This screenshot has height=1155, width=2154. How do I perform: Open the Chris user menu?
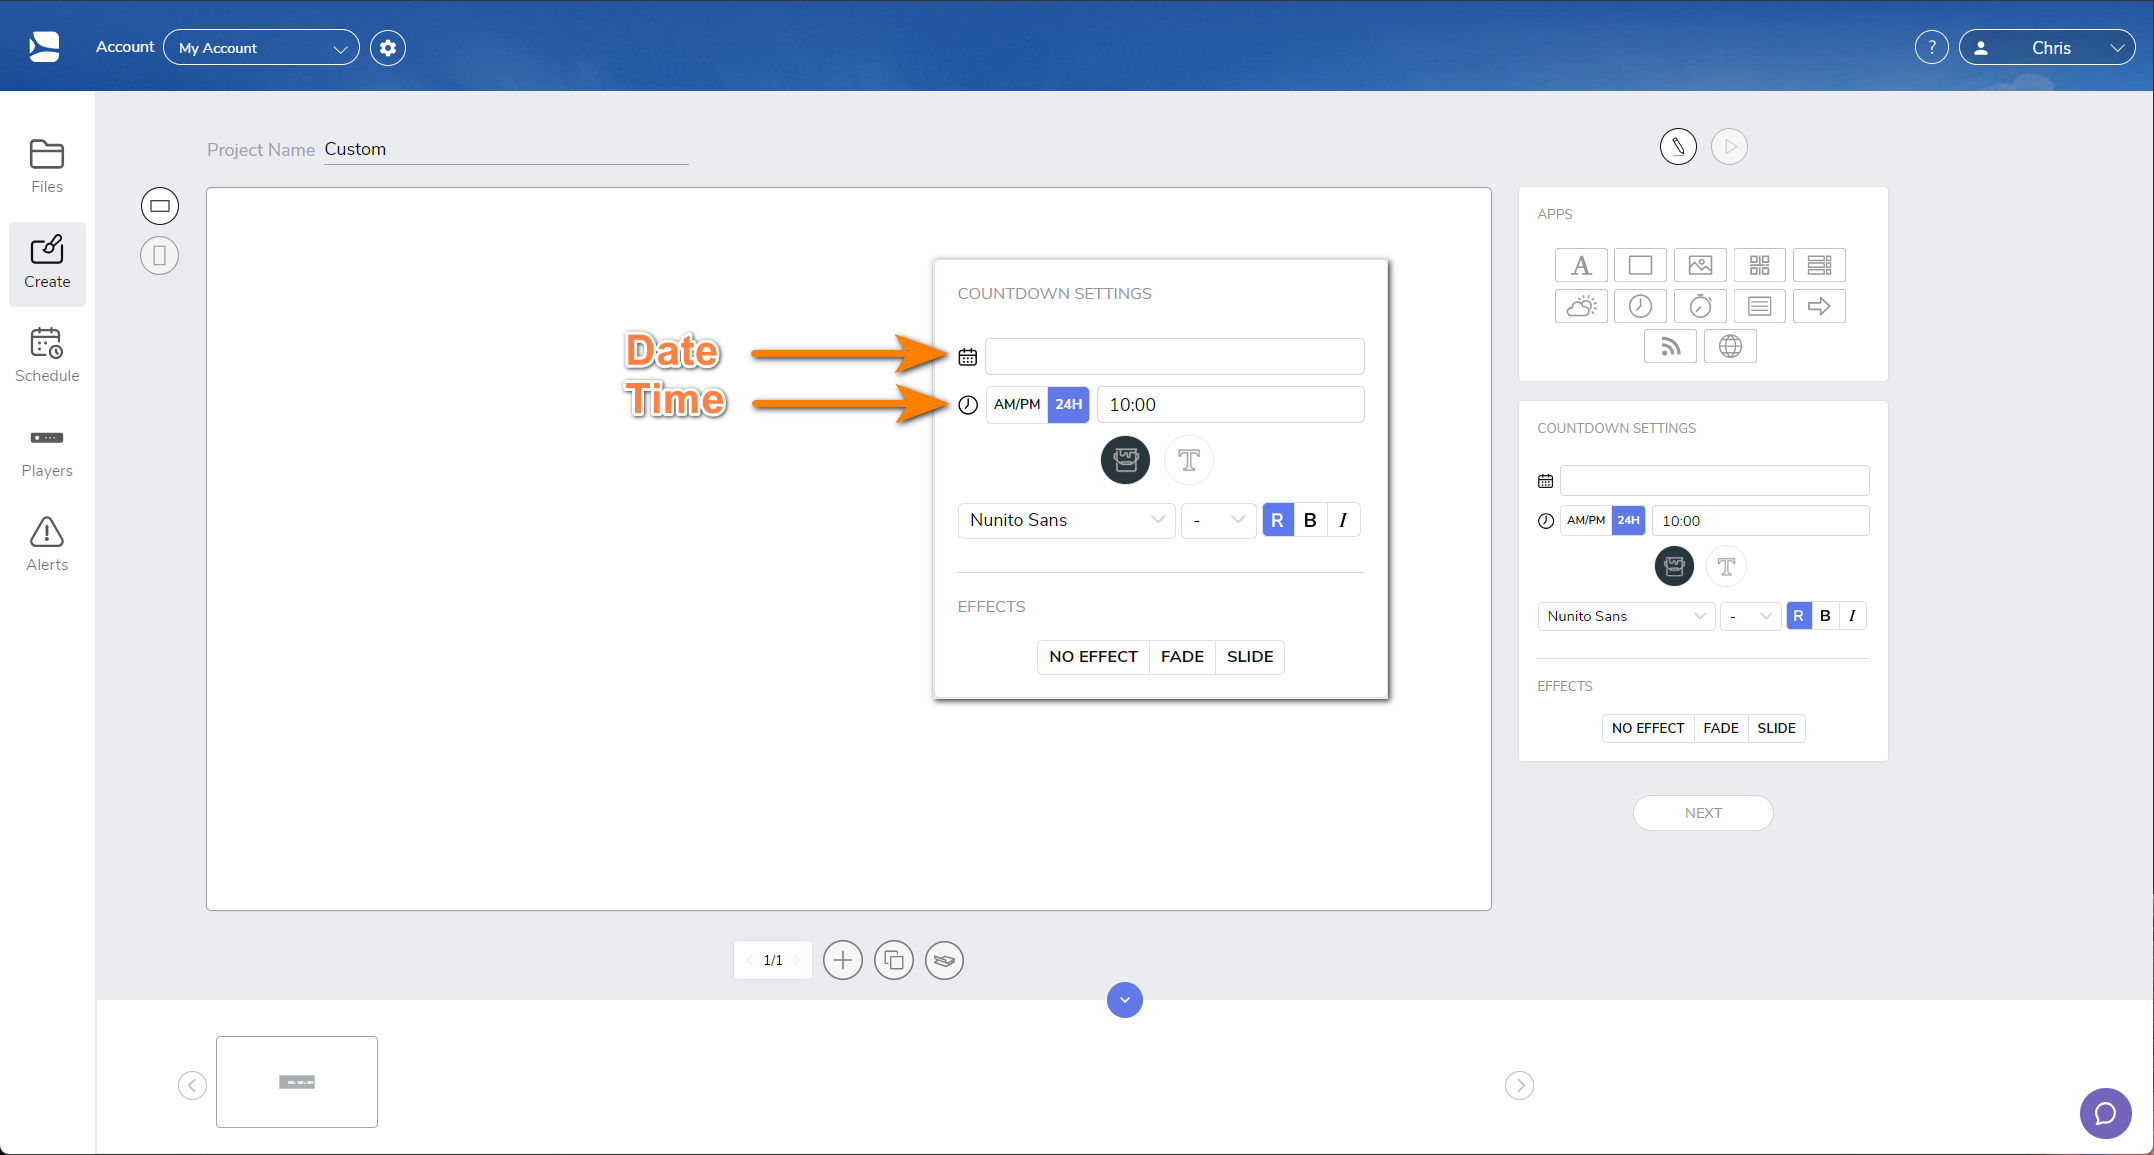coord(2048,48)
